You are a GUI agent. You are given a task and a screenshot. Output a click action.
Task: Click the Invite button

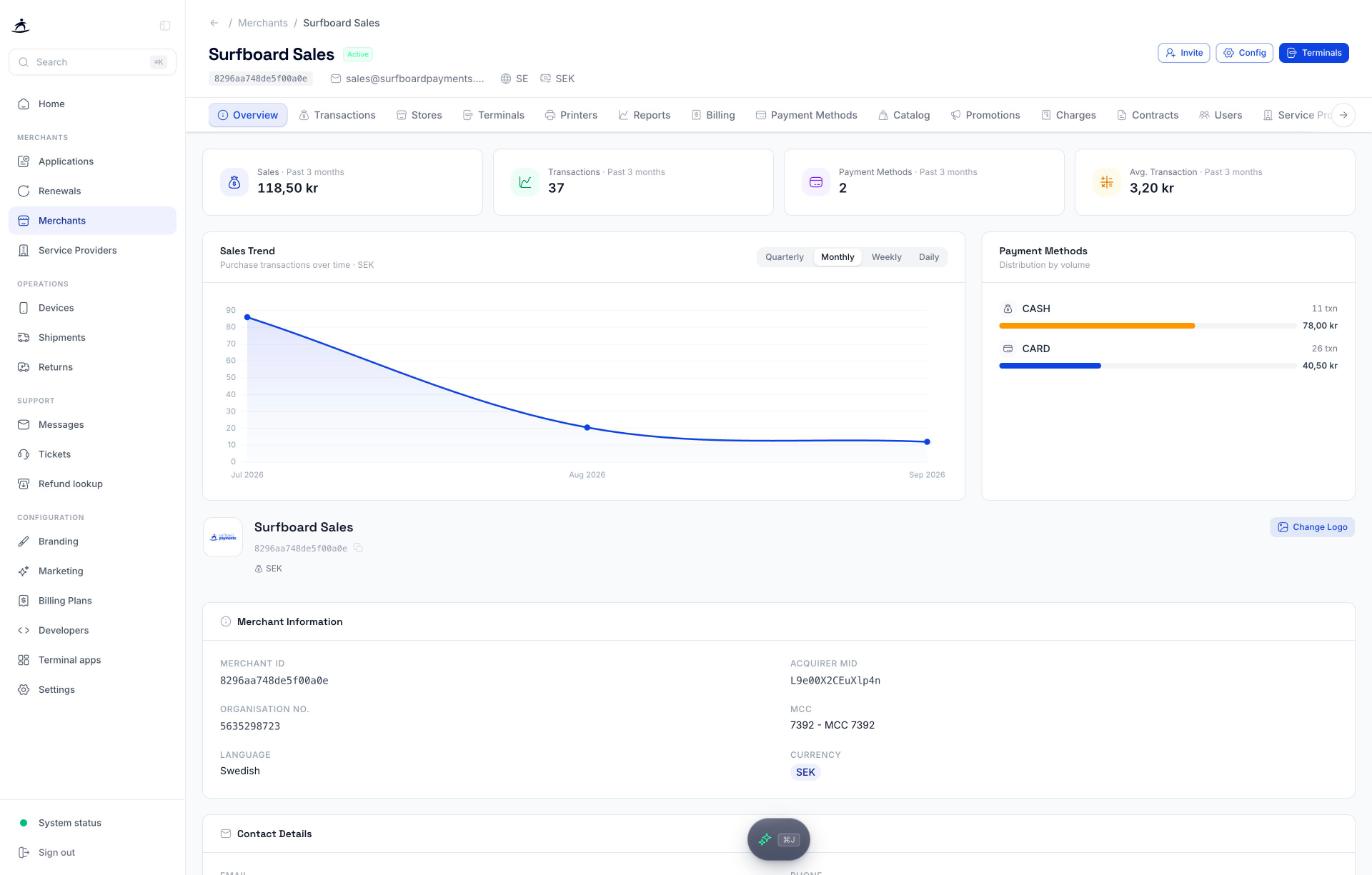coord(1184,53)
